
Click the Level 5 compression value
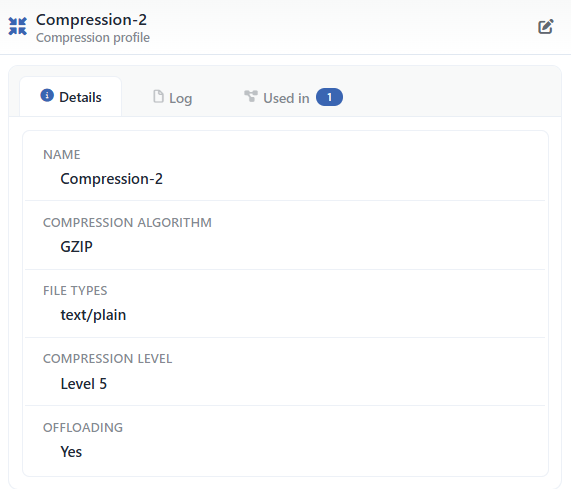pyautogui.click(x=84, y=384)
